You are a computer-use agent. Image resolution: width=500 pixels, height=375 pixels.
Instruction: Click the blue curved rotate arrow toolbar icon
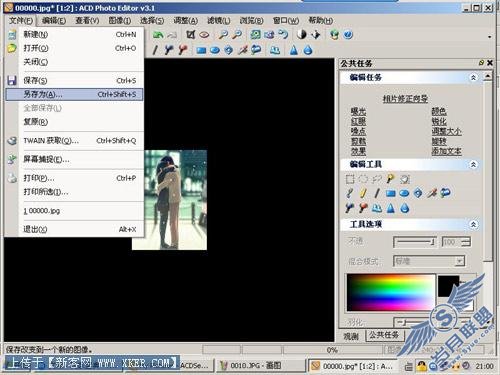coord(283,34)
